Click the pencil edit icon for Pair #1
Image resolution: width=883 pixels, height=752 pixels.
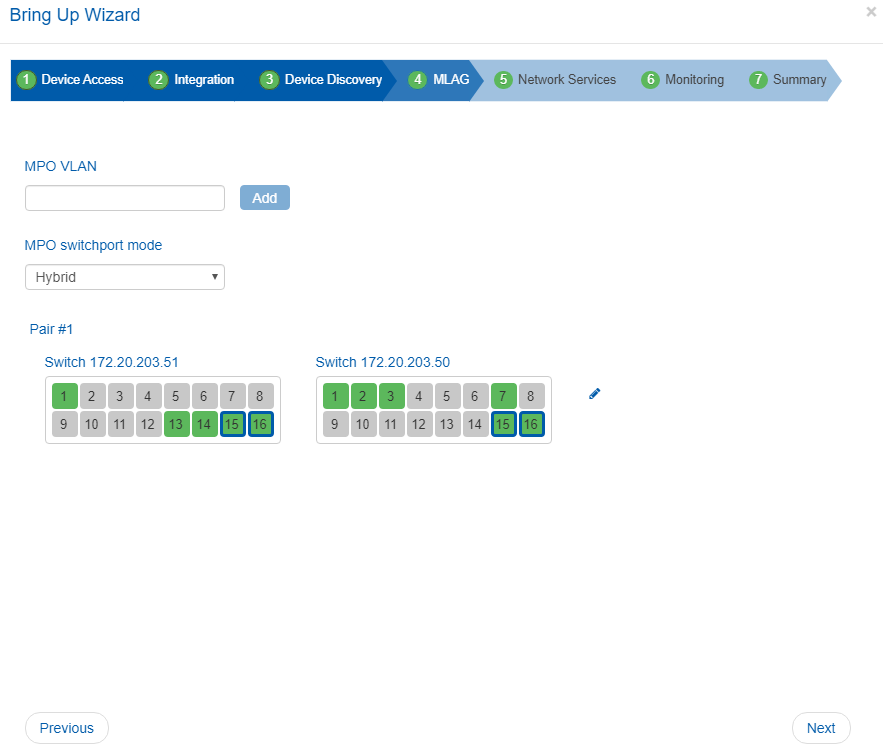595,394
